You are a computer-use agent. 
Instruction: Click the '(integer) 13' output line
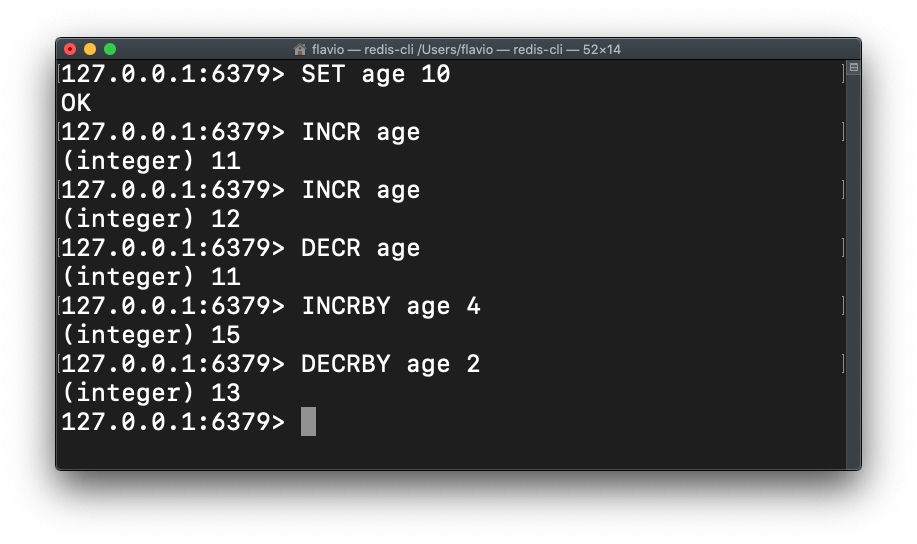point(150,393)
